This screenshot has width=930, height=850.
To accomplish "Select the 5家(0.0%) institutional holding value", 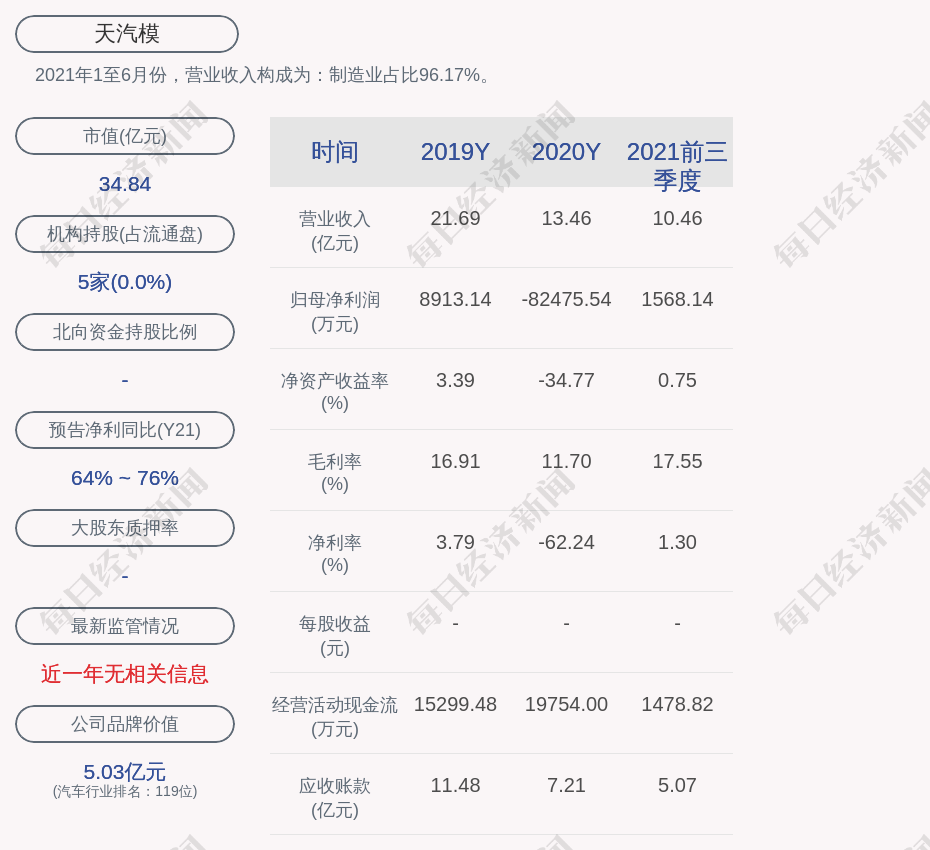I will point(125,282).
